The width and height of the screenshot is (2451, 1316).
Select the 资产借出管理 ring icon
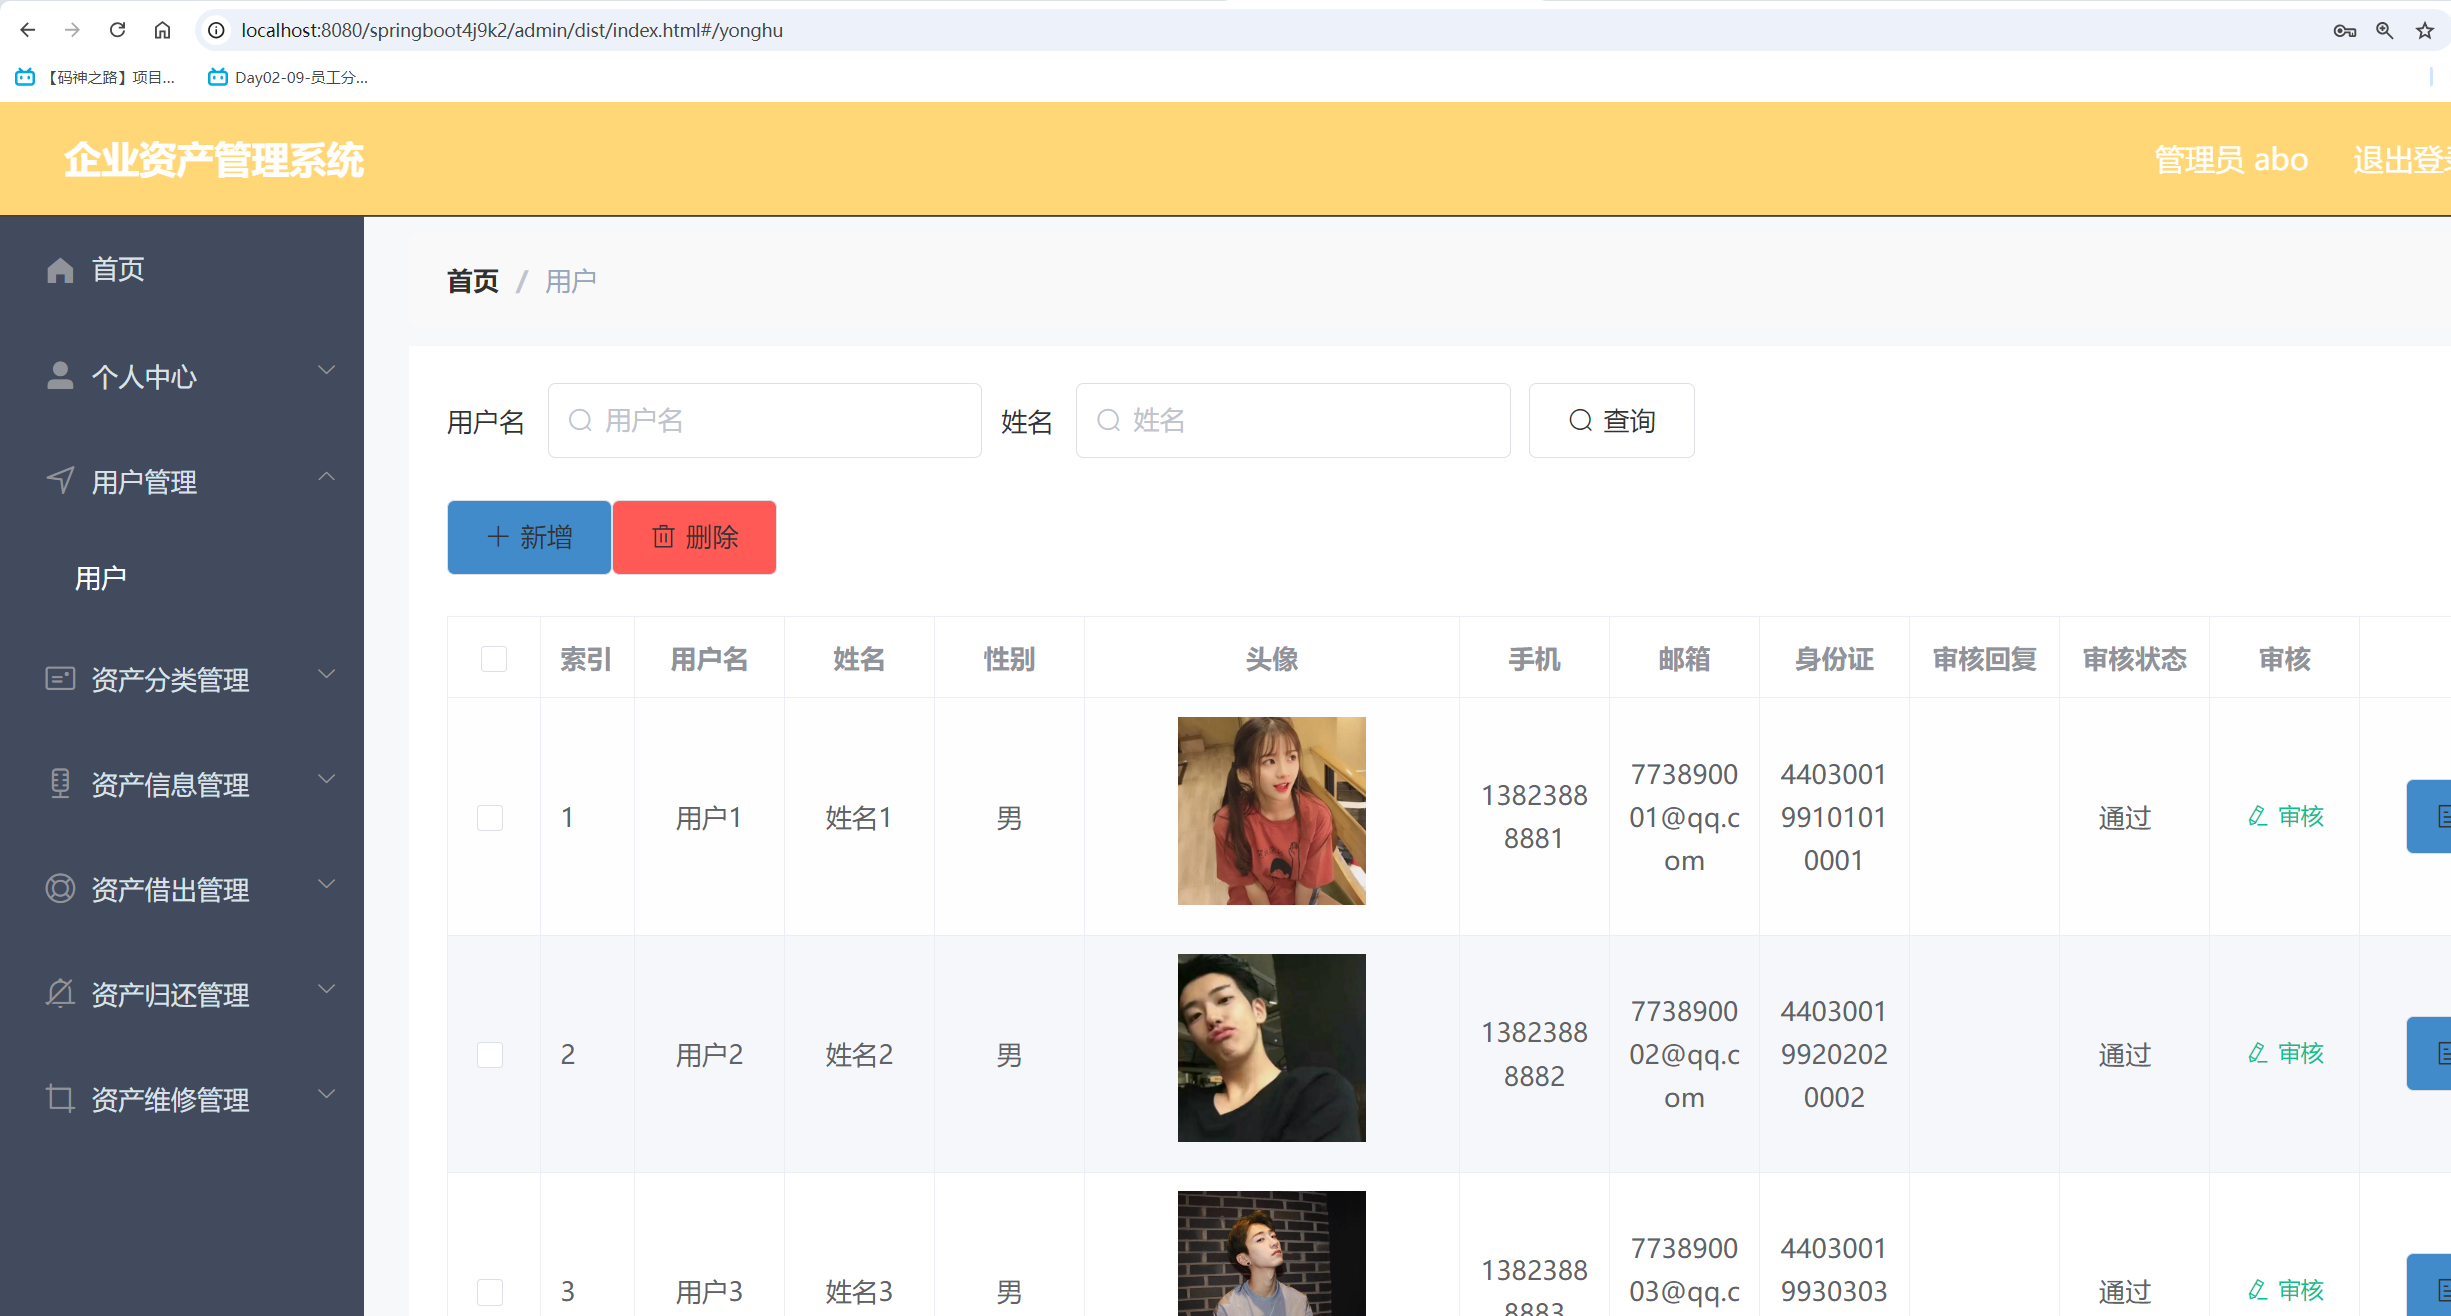pos(59,889)
